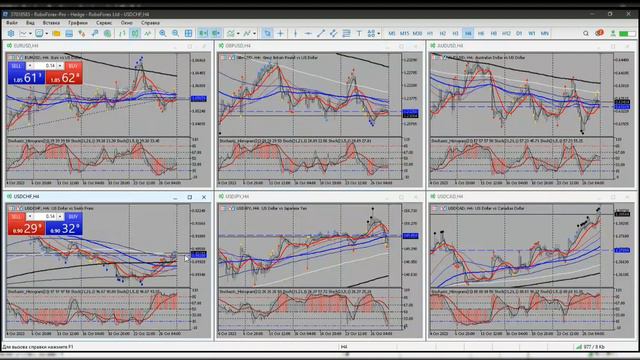Switch chart to bar chart display

[122, 33]
